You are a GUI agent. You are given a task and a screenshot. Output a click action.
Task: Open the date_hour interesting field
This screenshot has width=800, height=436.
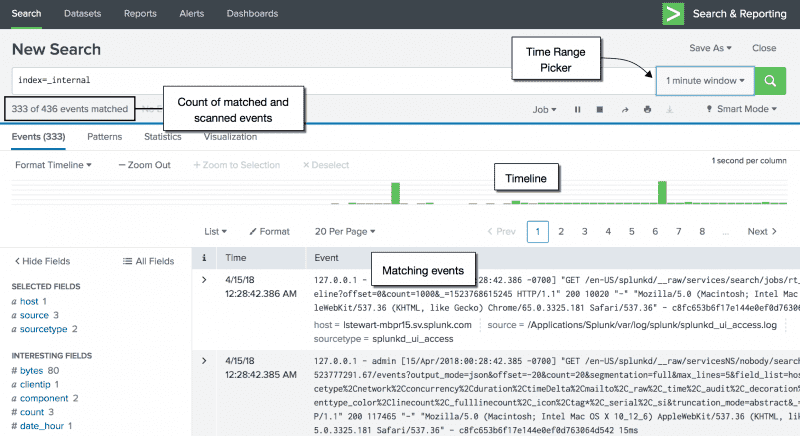coord(42,425)
